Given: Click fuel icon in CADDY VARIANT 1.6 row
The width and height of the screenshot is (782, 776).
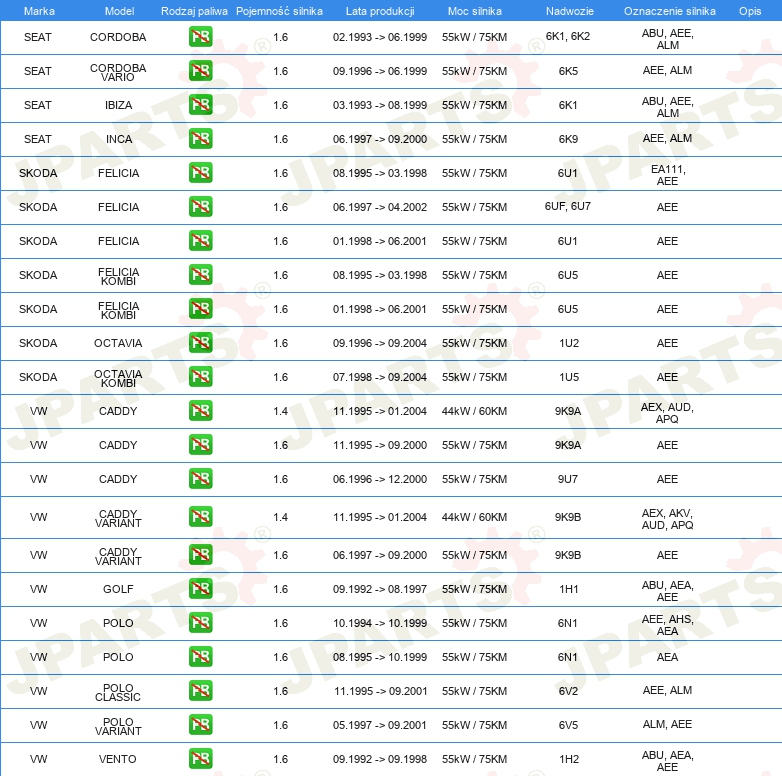Looking at the screenshot, I should [x=200, y=555].
